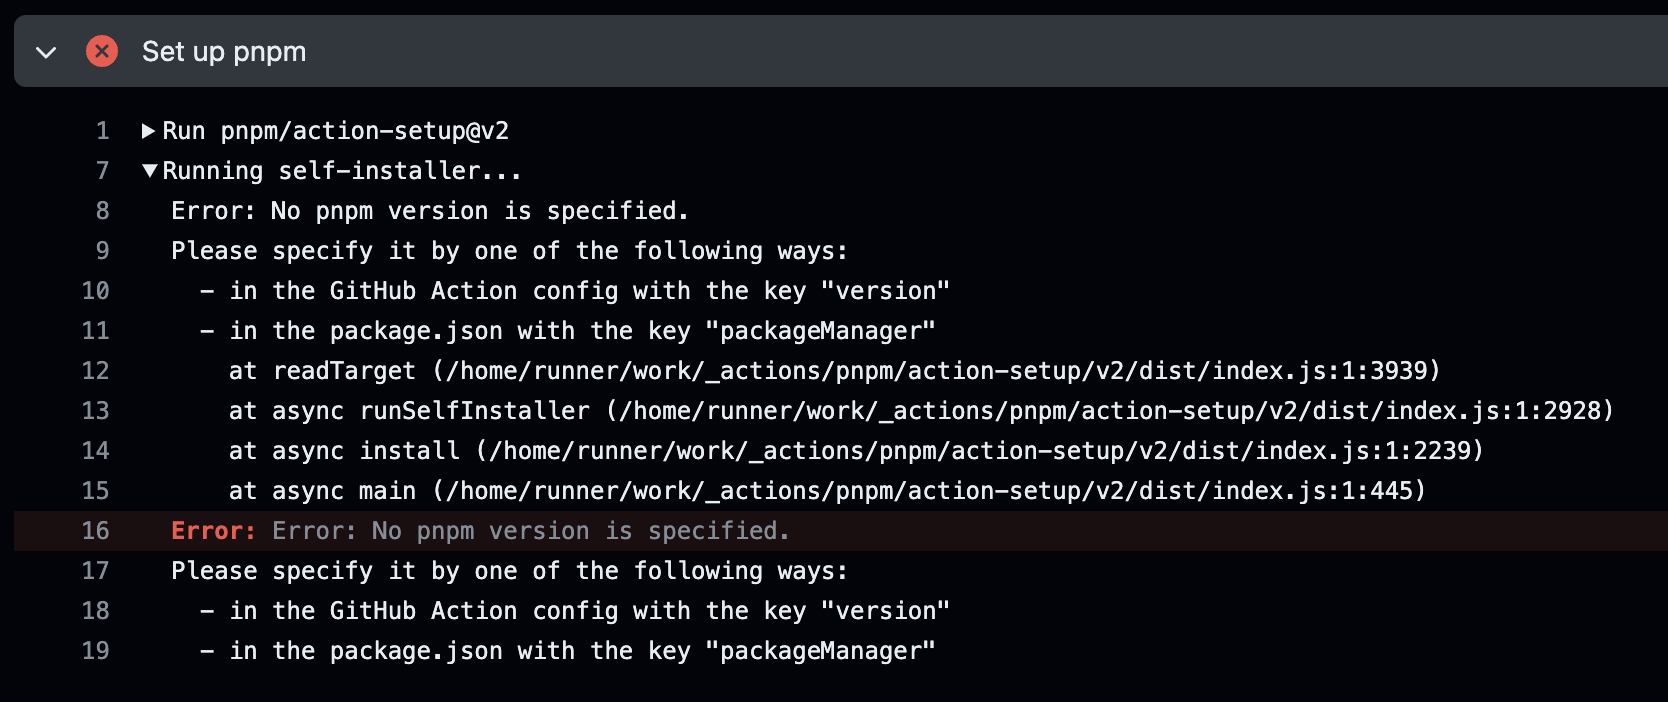
Task: Click the Set up pnpm step title
Action: point(224,52)
